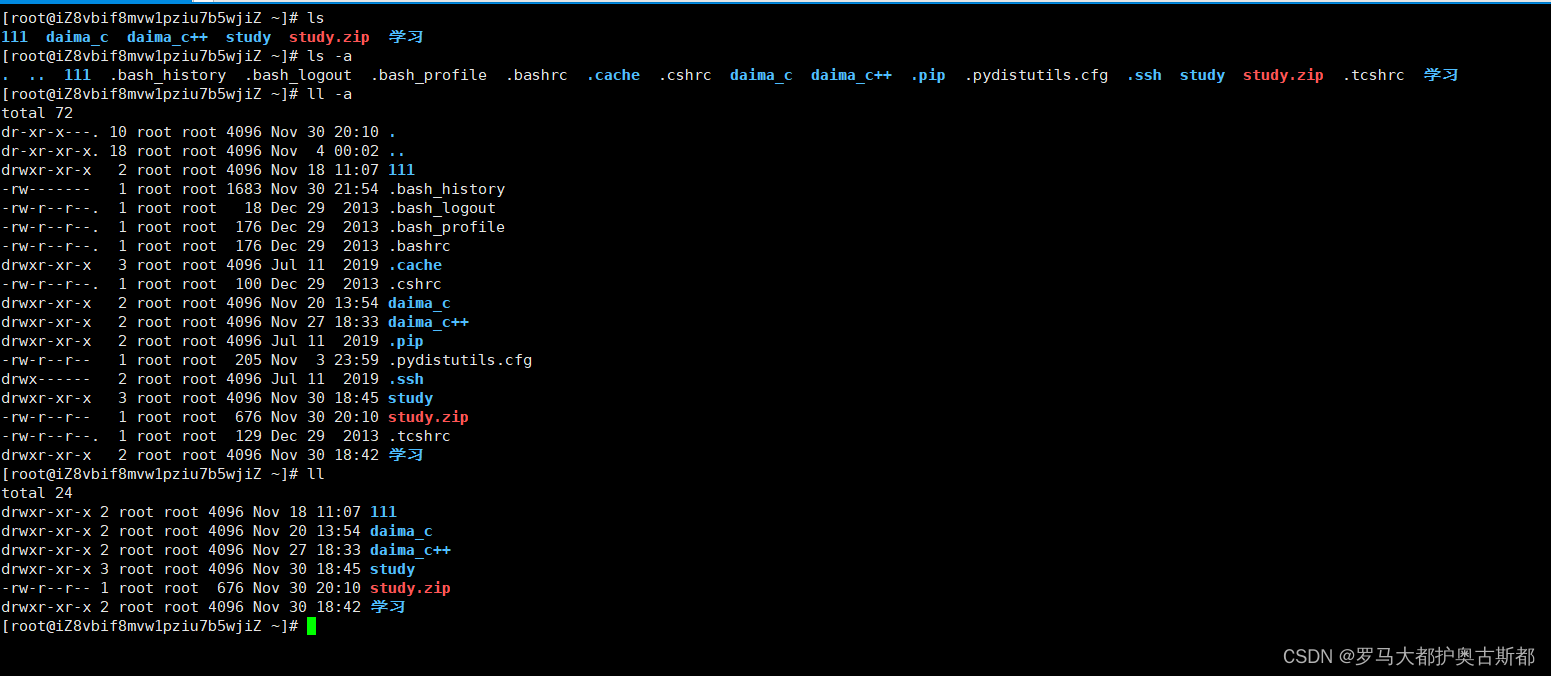Screen dimensions: 1551x676
Task: Select the .bashrc entry in the detailed listing
Action: (418, 245)
